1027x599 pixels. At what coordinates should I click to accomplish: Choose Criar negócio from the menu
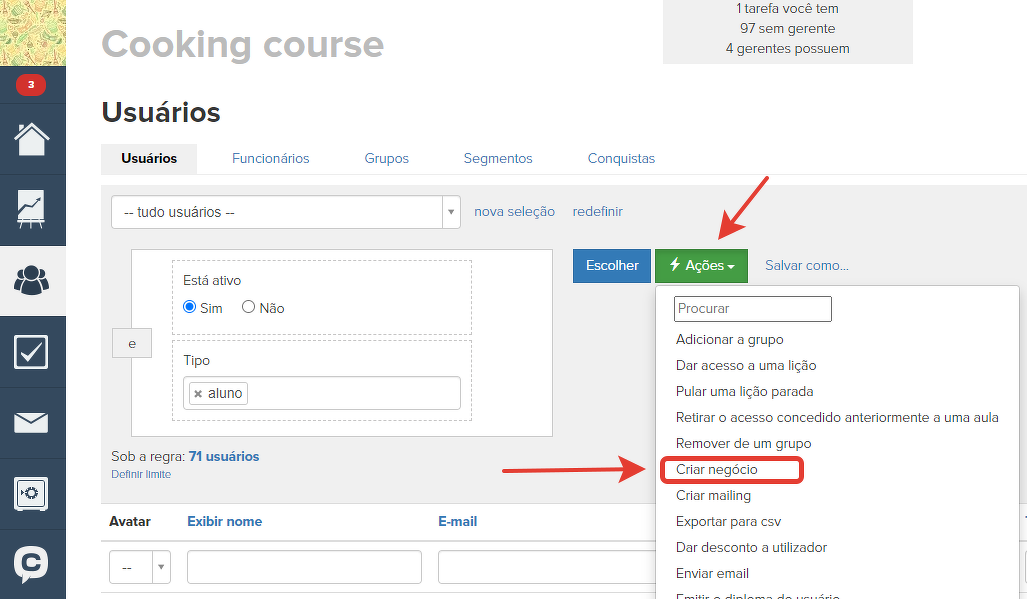[717, 470]
